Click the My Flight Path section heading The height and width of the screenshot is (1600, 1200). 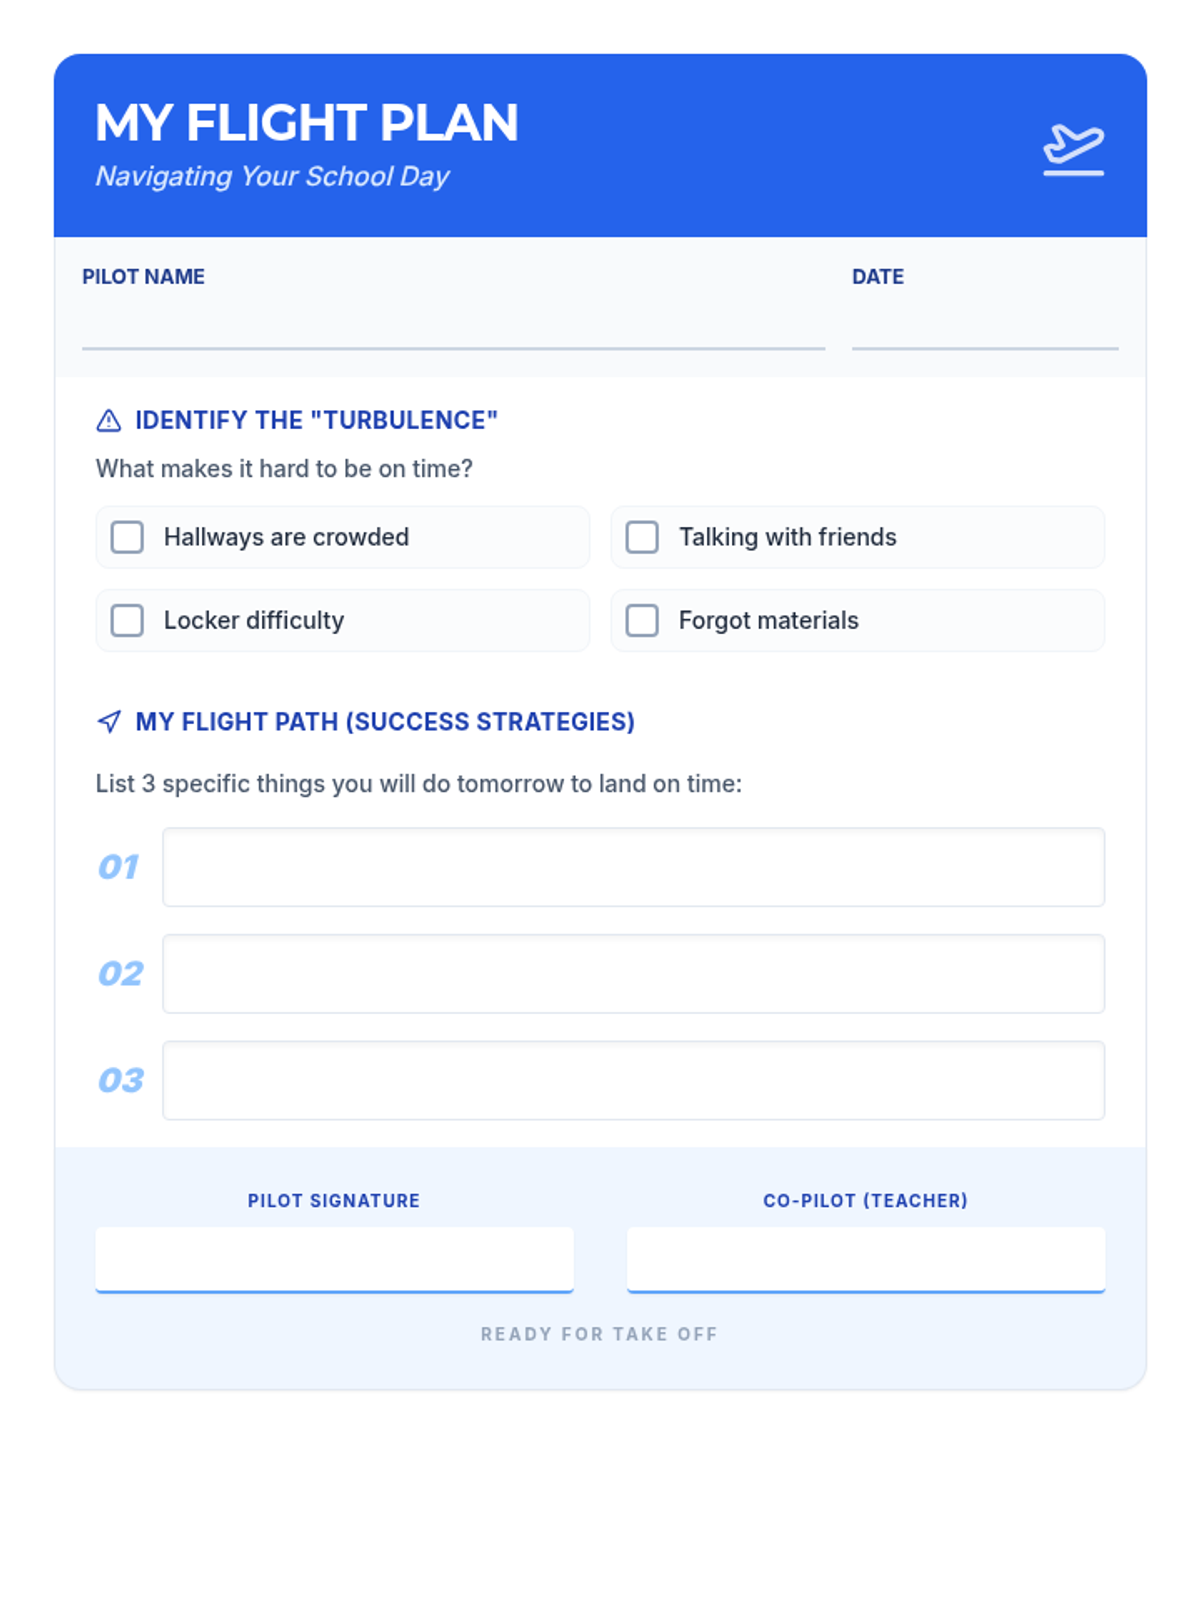coord(385,722)
